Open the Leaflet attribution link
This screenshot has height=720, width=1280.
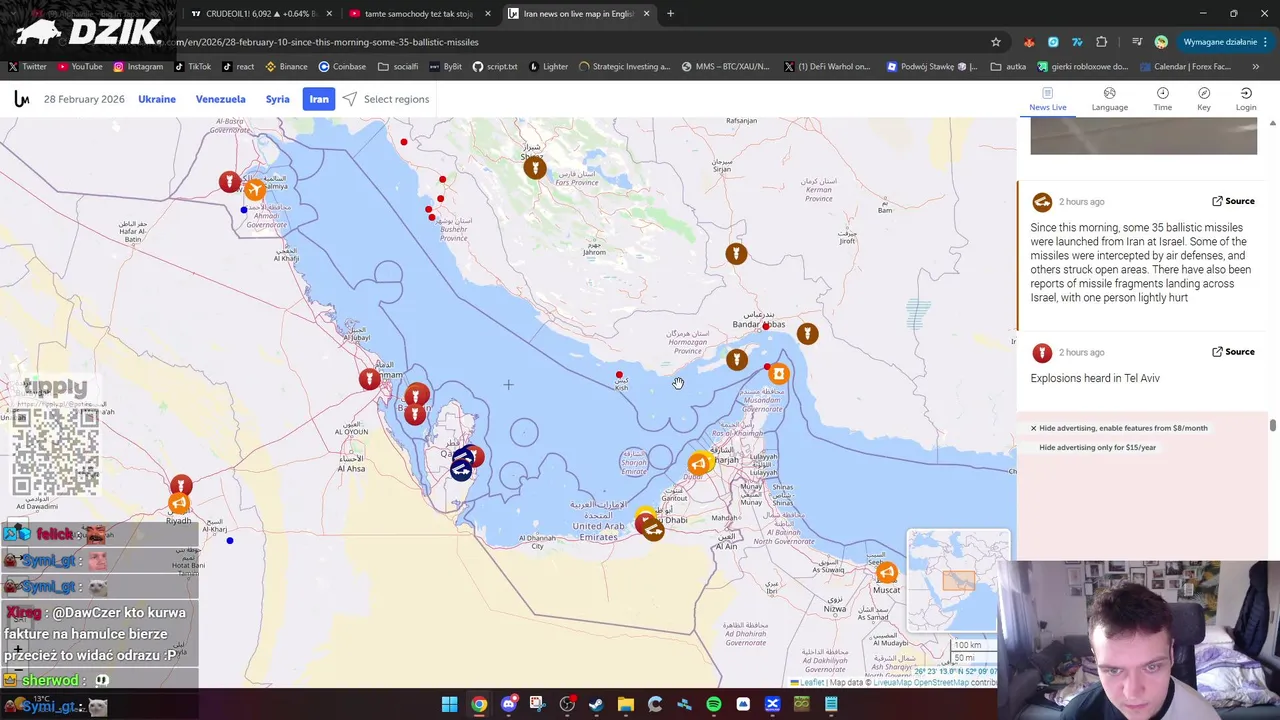(x=808, y=683)
